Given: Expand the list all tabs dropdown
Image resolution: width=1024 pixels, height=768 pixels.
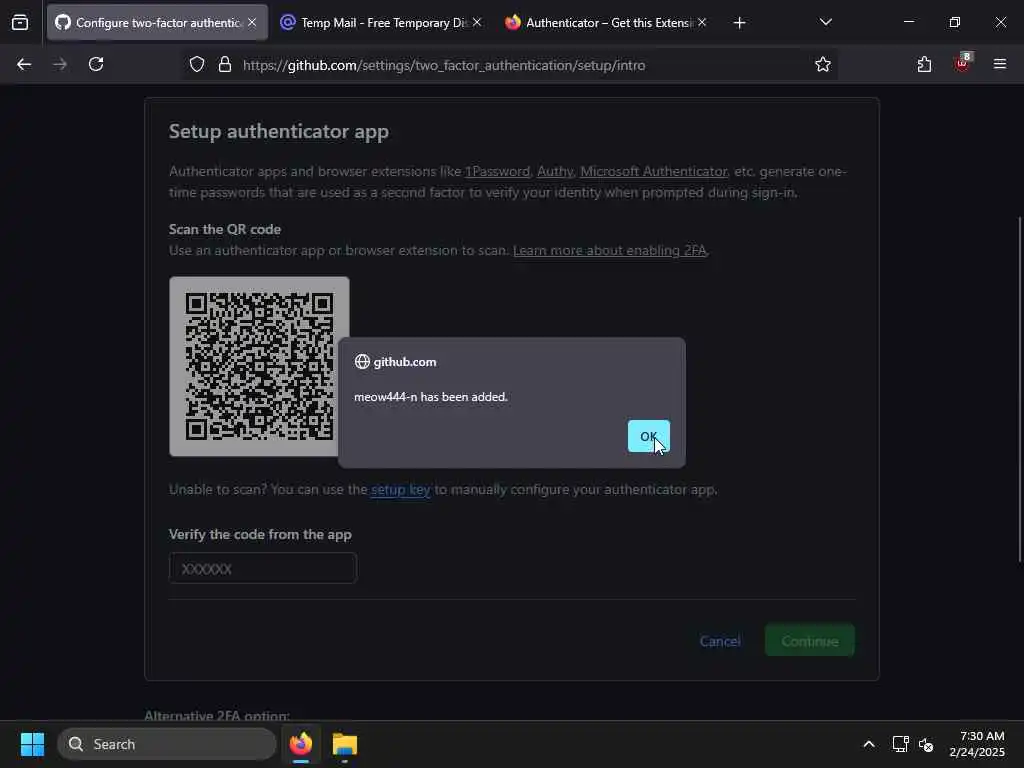Looking at the screenshot, I should tap(825, 22).
